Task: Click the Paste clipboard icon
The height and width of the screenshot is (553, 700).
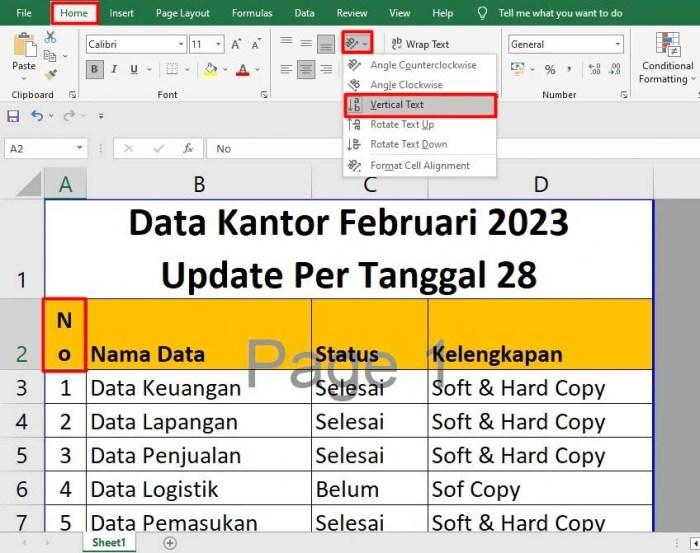Action: pos(24,46)
